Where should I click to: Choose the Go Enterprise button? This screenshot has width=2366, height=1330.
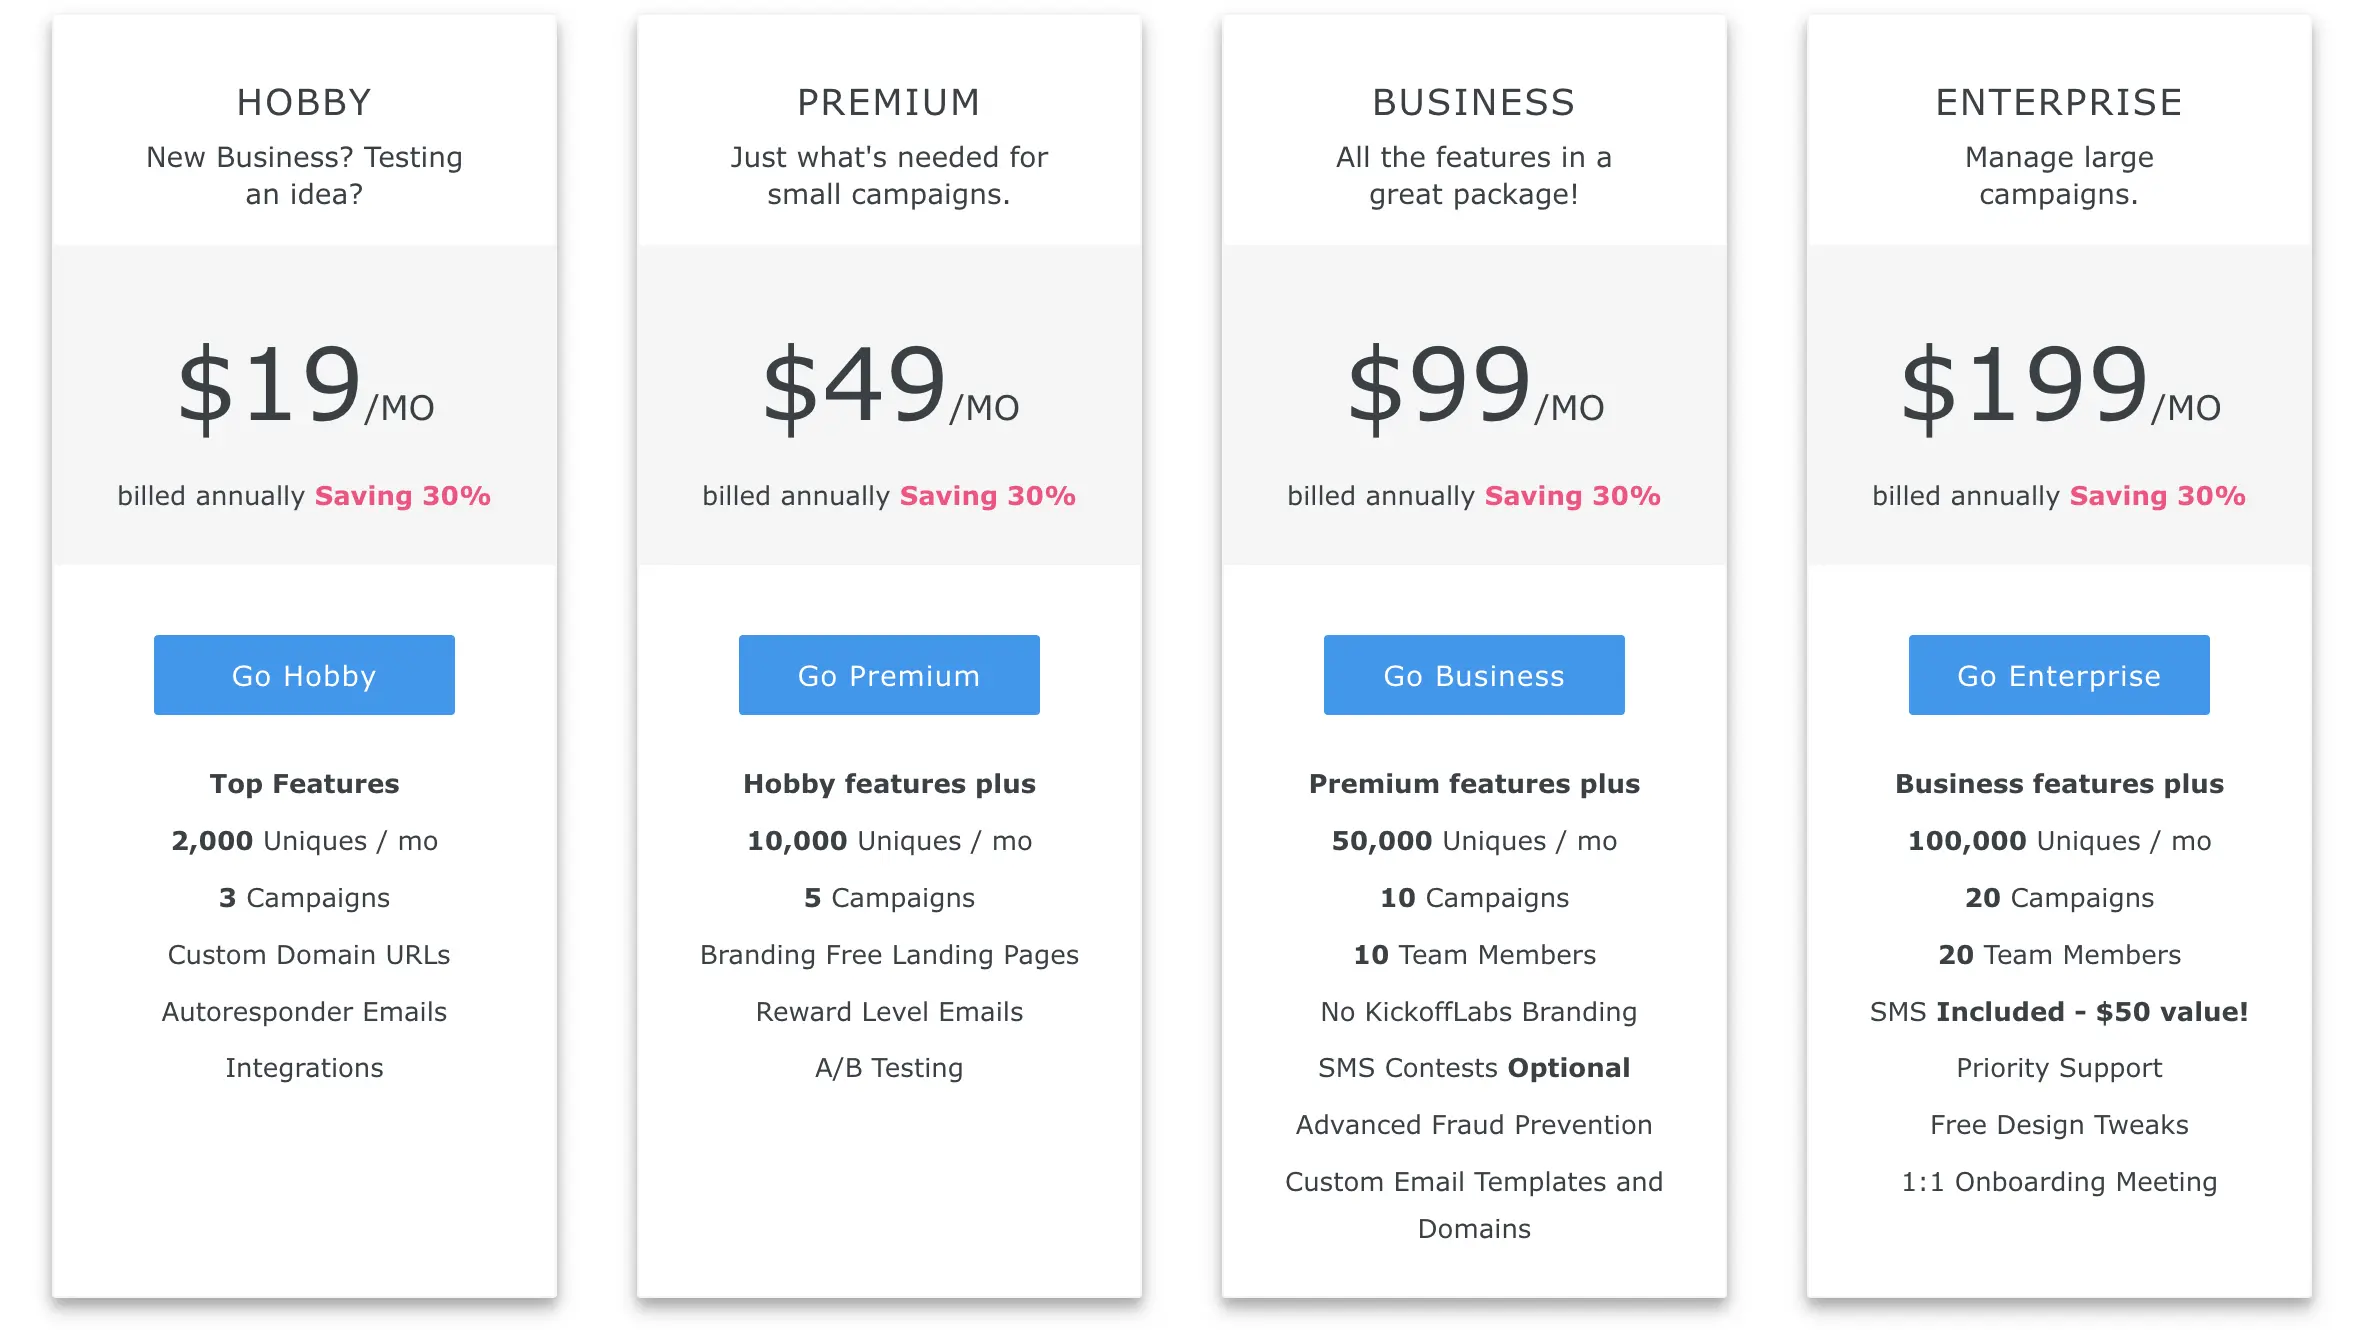tap(2059, 675)
